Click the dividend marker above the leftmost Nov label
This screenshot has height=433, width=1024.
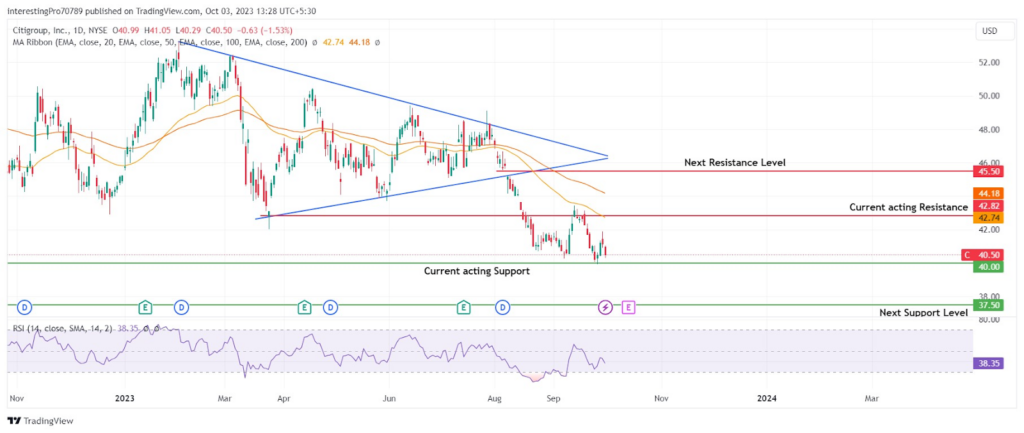point(25,306)
